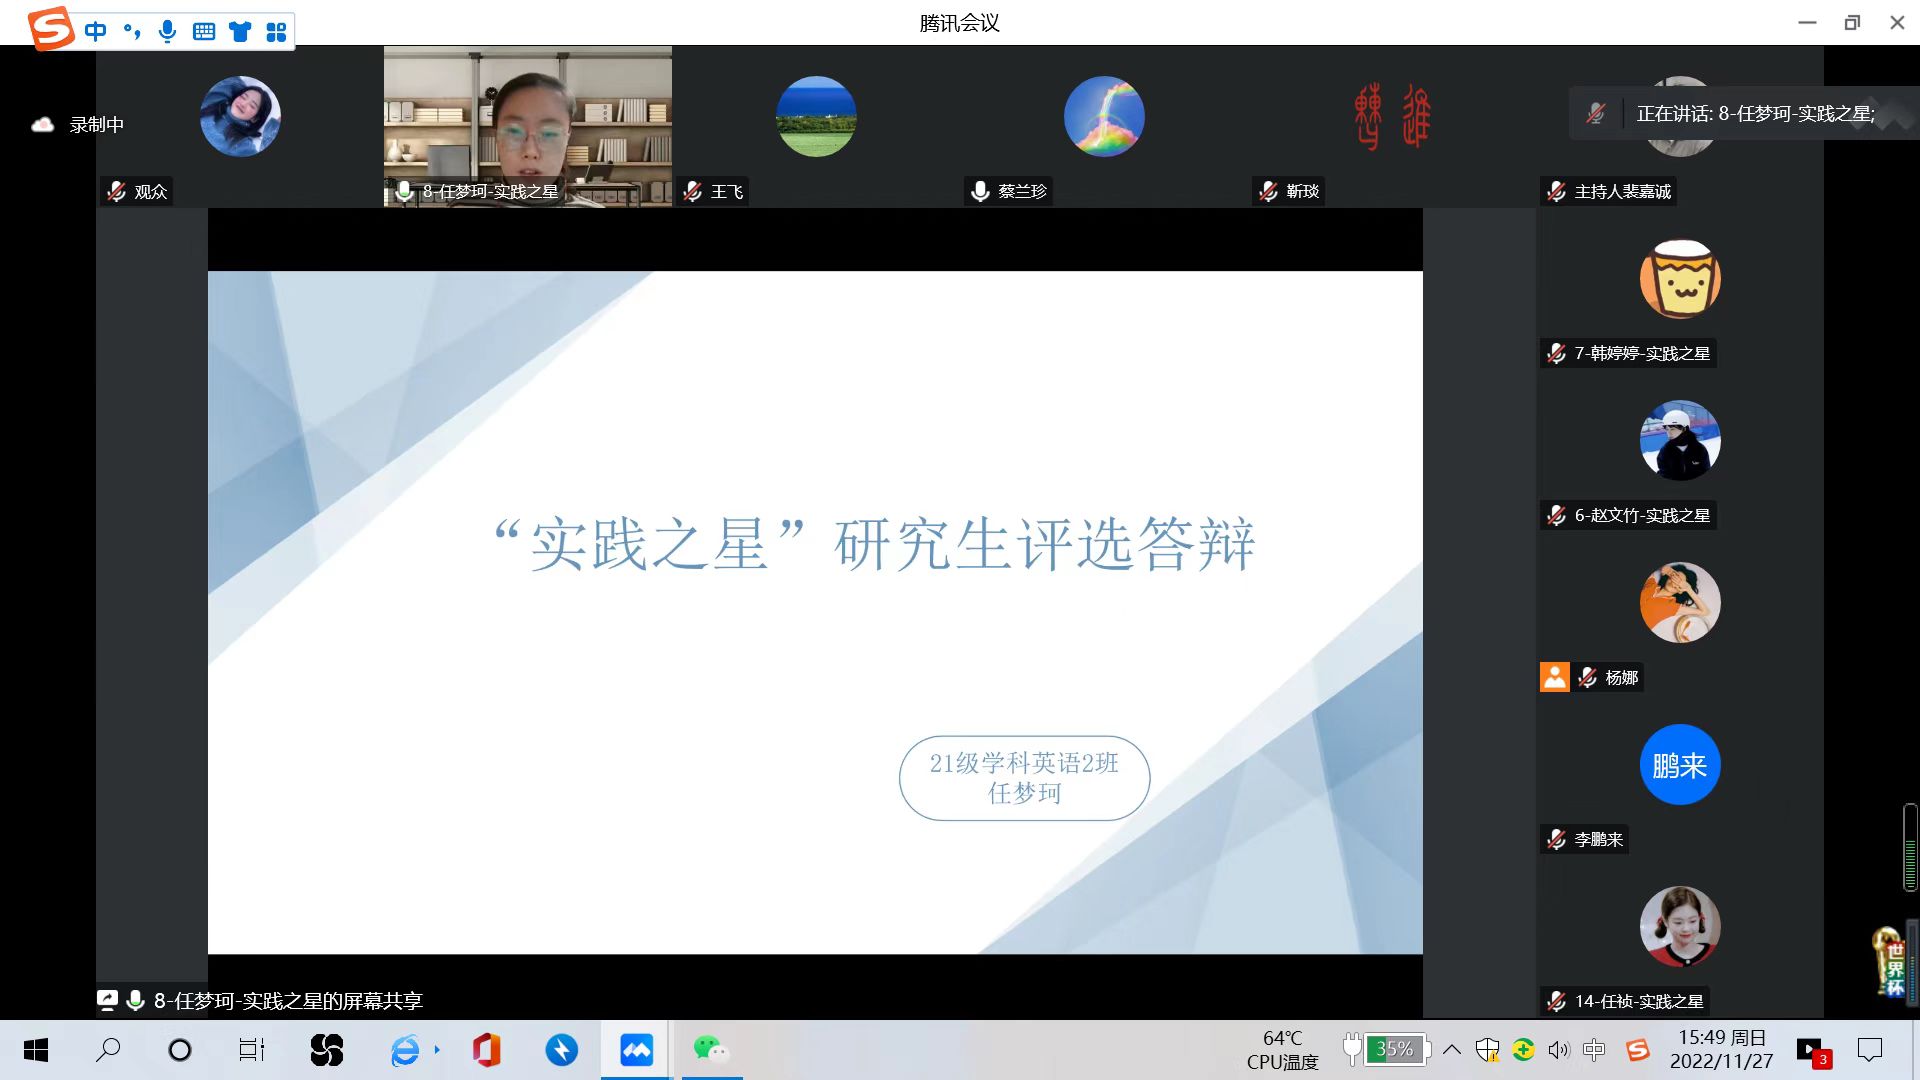Open Windows notification center

pyautogui.click(x=1869, y=1050)
